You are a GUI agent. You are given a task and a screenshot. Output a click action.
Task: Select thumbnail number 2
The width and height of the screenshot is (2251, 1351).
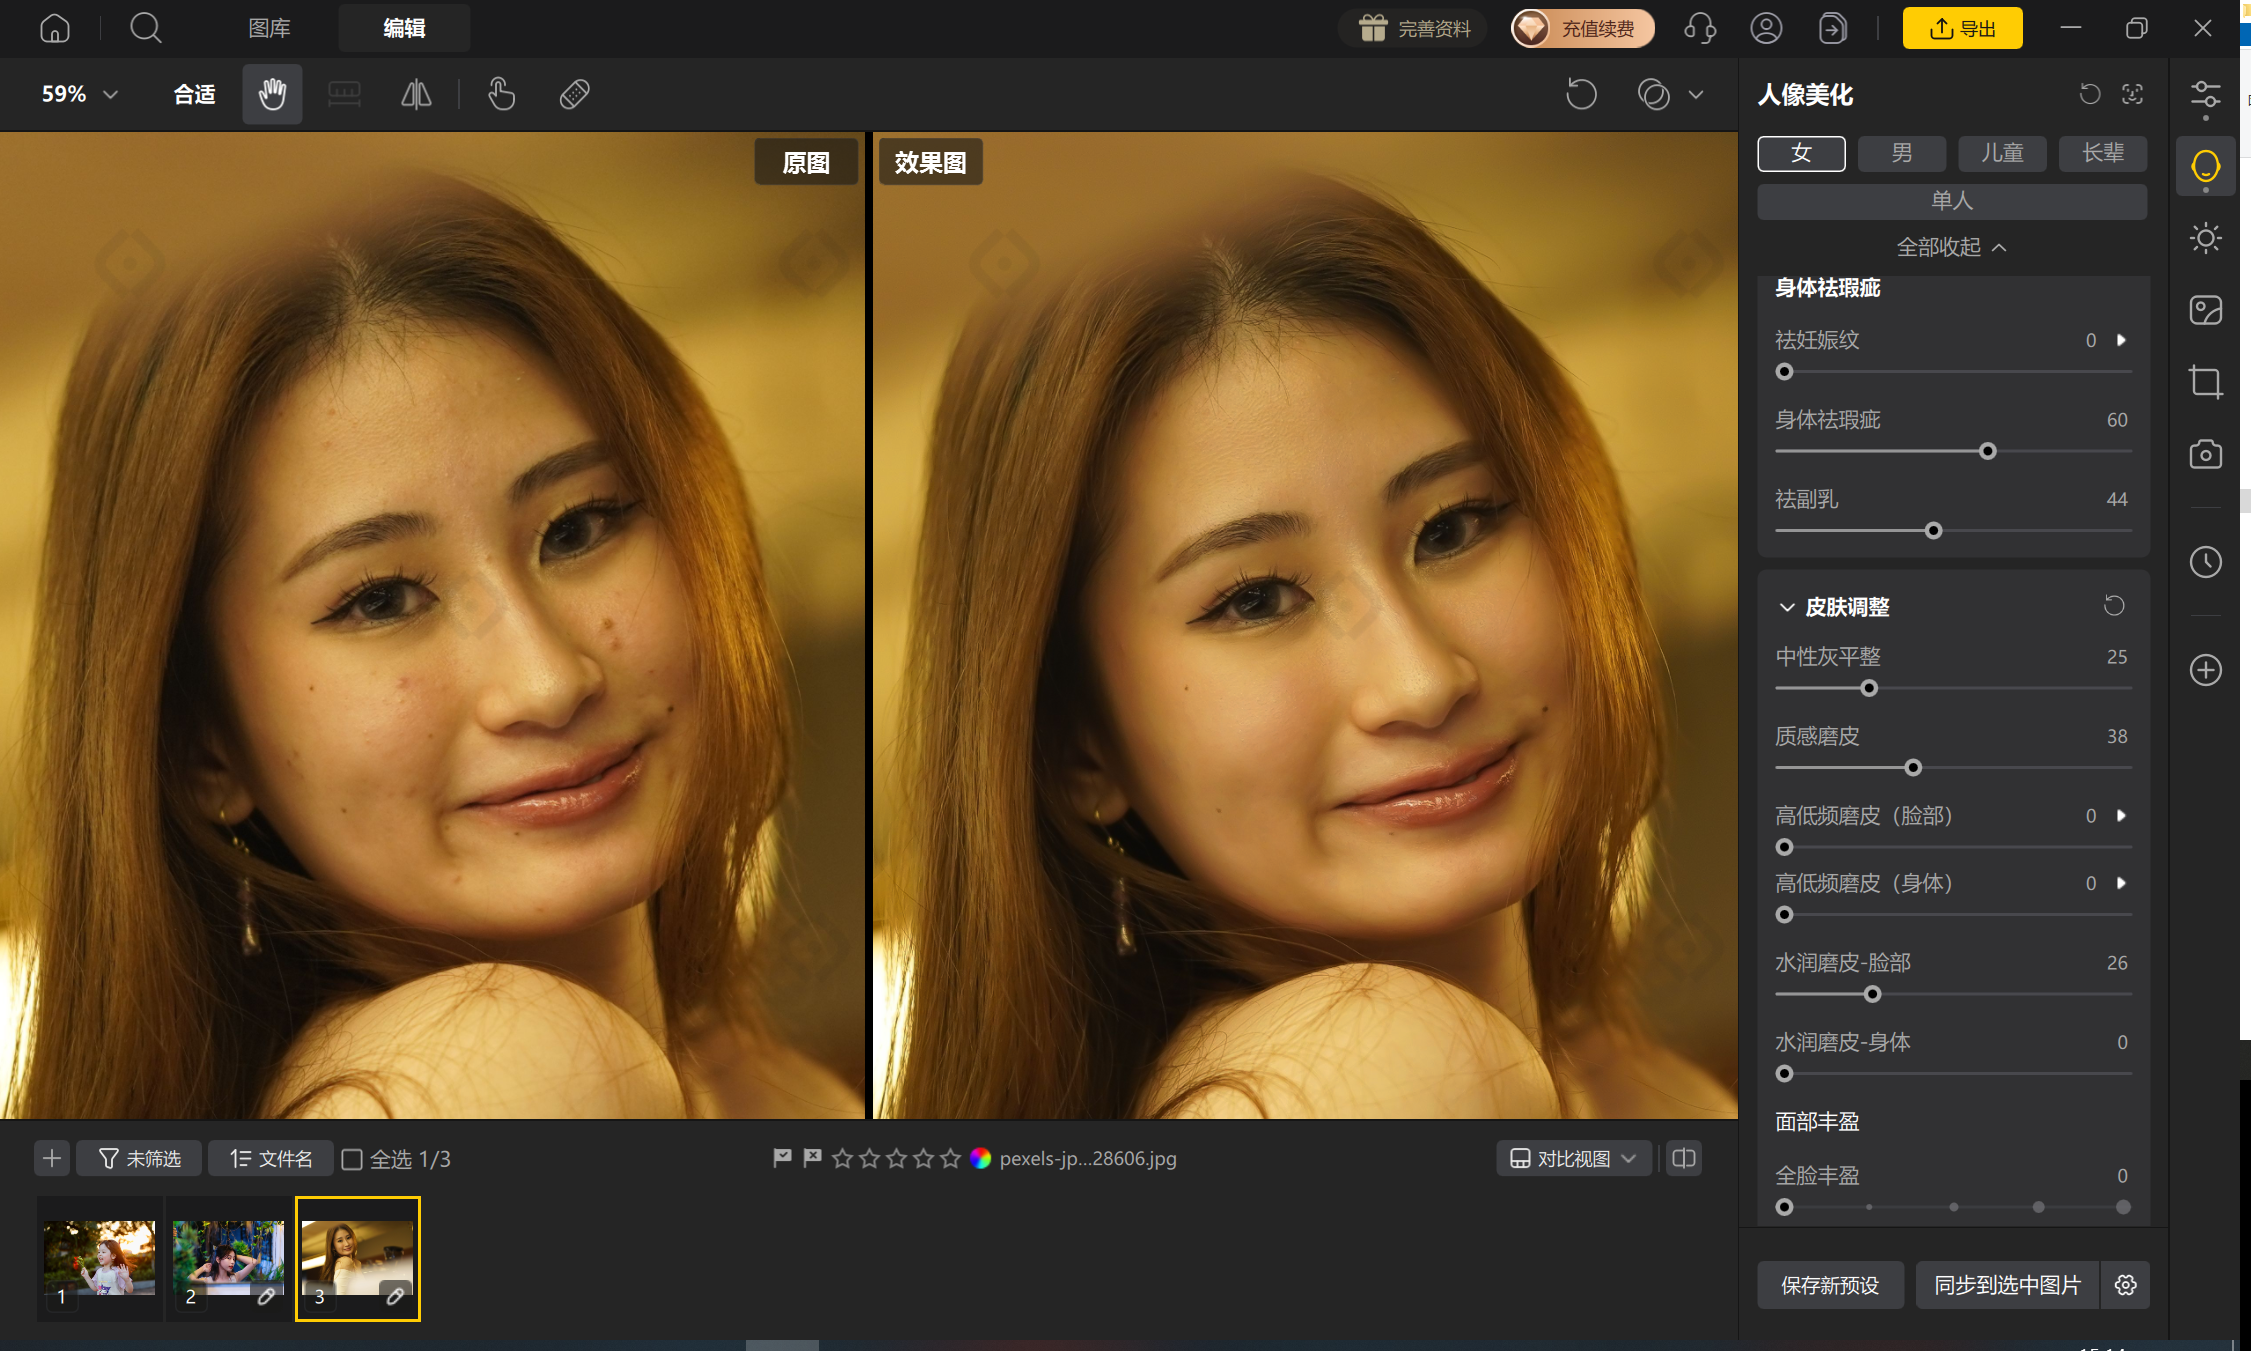click(229, 1259)
